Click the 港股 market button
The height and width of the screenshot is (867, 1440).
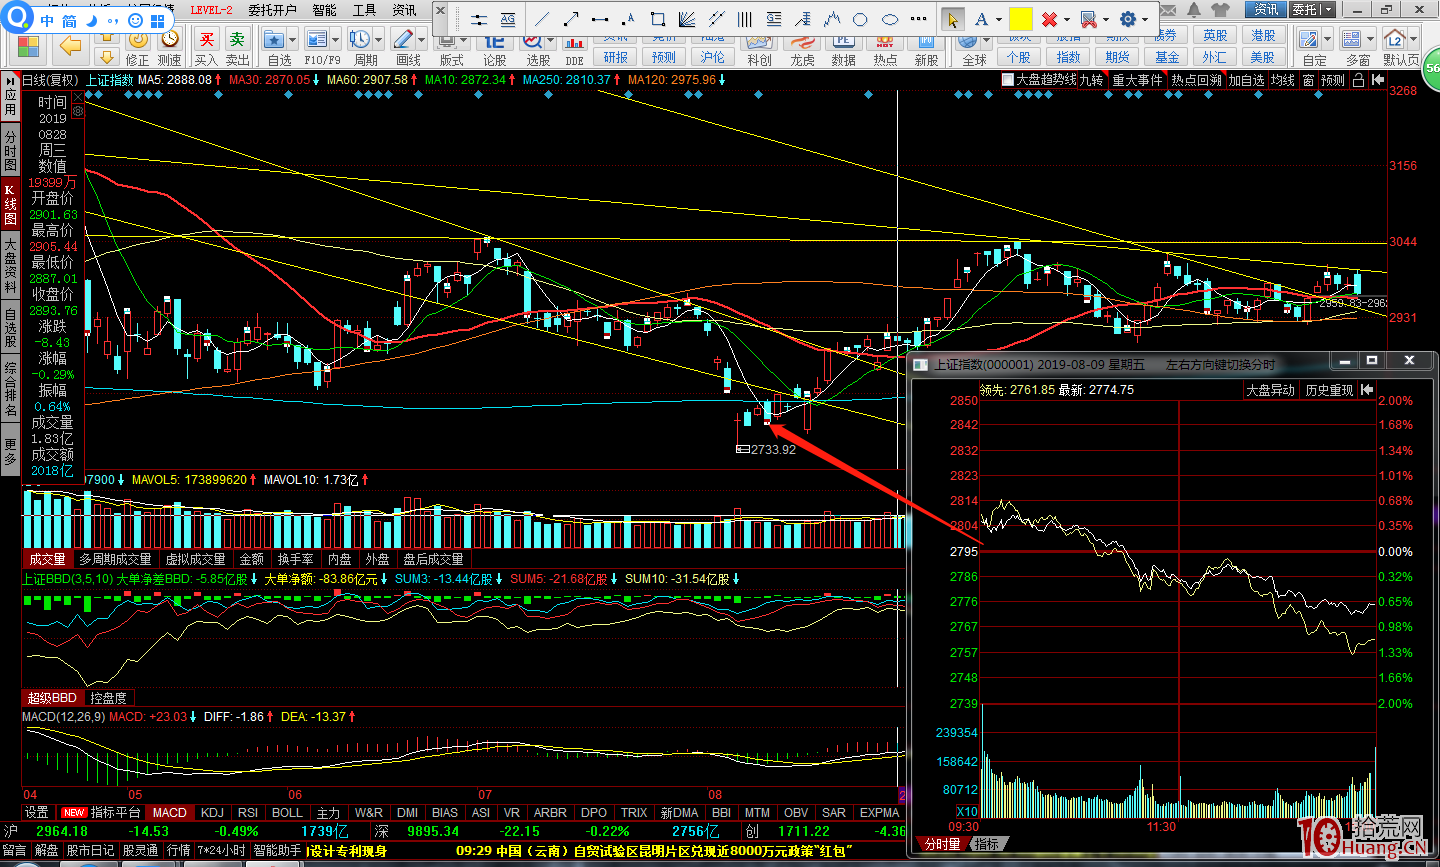pyautogui.click(x=1263, y=35)
